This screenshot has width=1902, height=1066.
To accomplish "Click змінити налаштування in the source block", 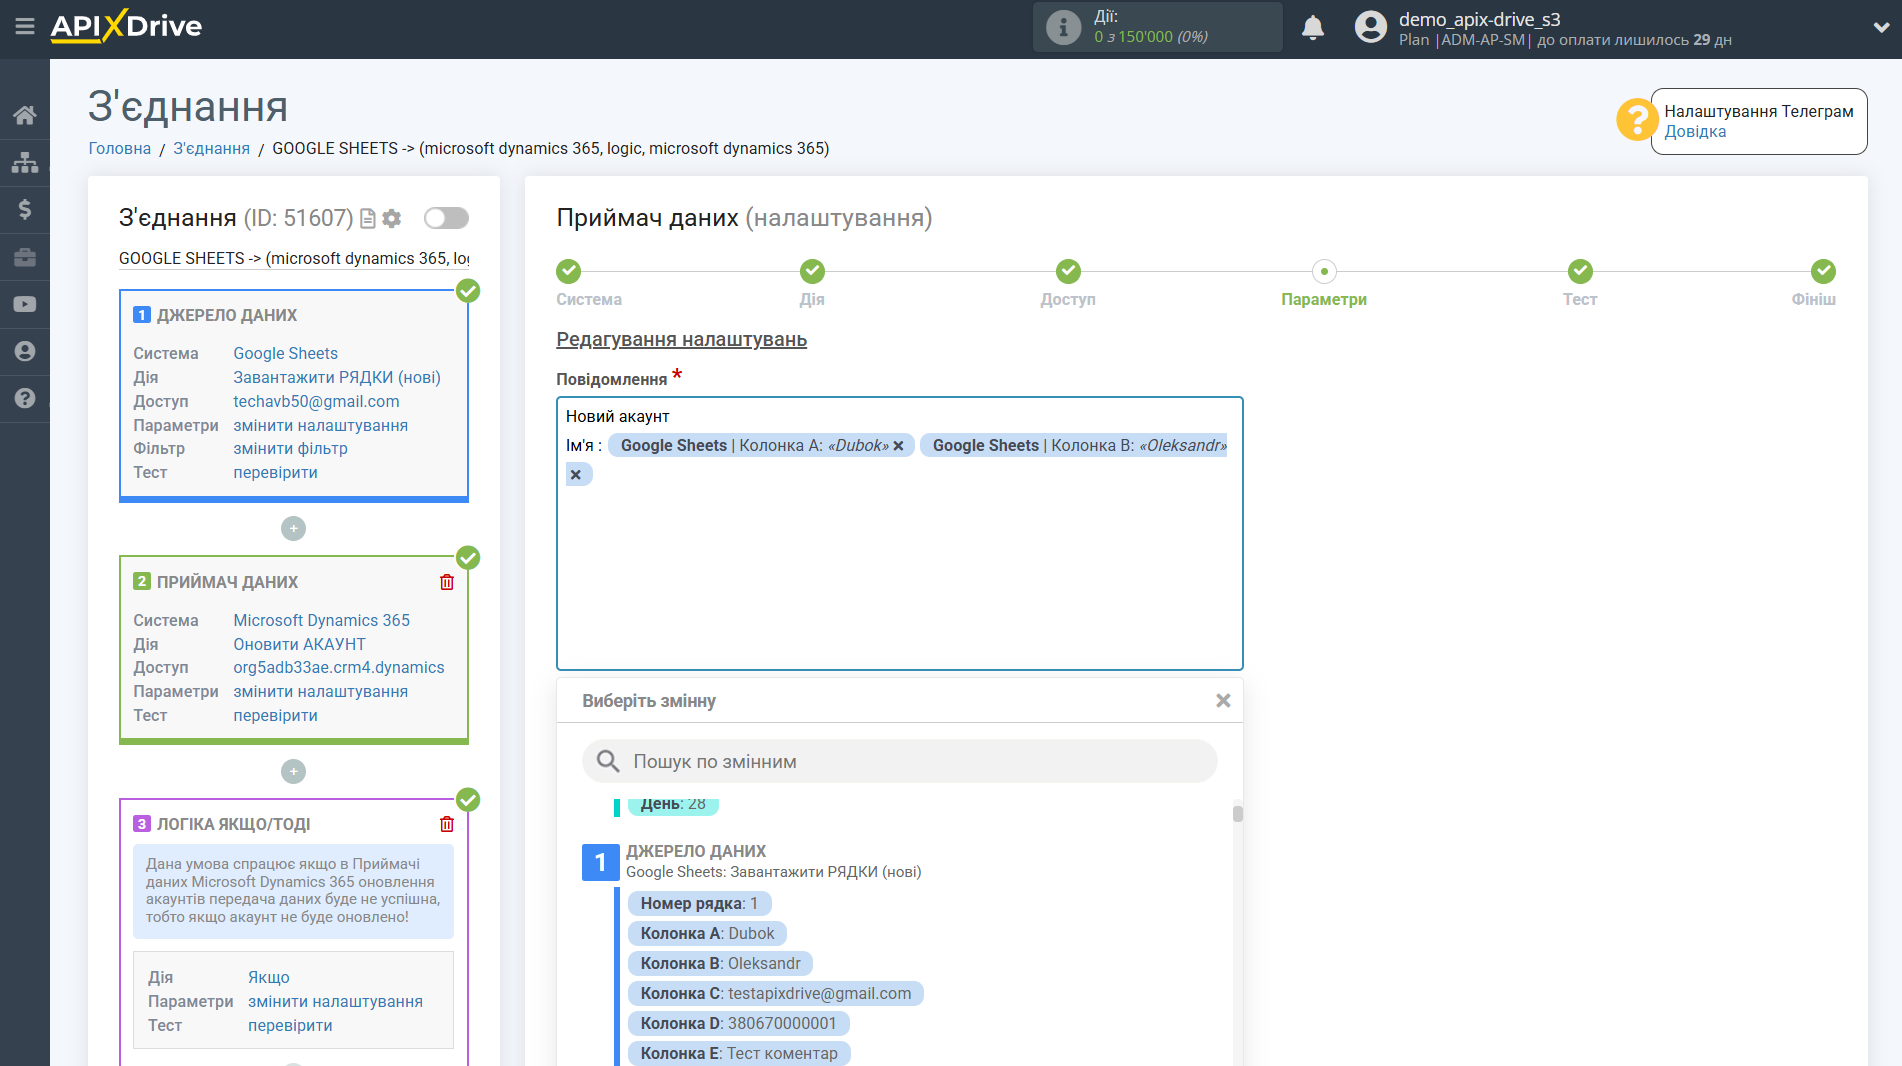I will (x=321, y=425).
